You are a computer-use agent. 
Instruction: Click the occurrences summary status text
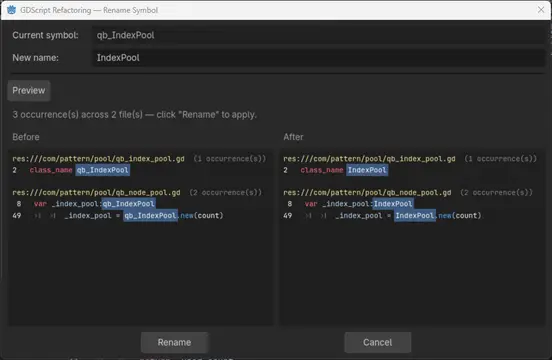click(134, 115)
